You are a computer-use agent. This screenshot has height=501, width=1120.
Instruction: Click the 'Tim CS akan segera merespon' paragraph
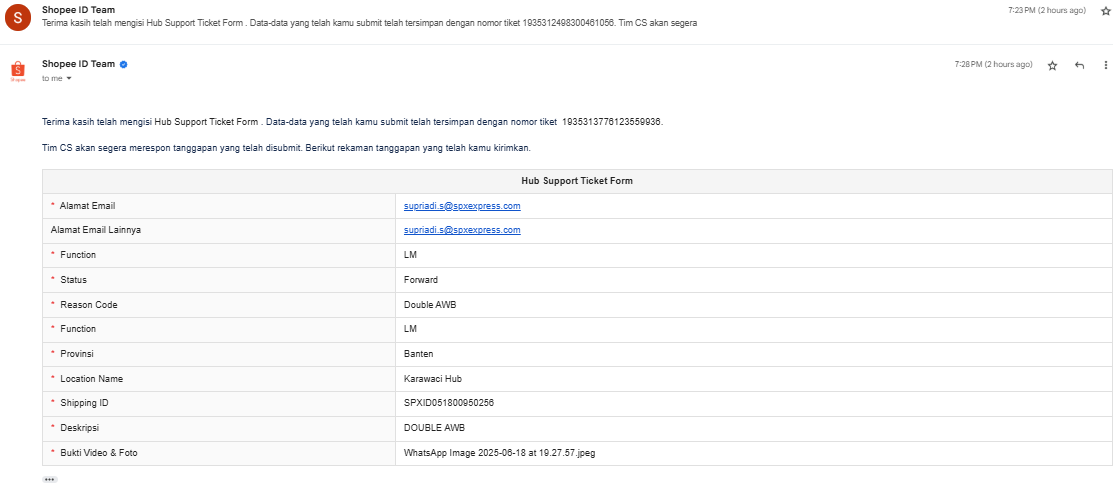click(x=286, y=149)
